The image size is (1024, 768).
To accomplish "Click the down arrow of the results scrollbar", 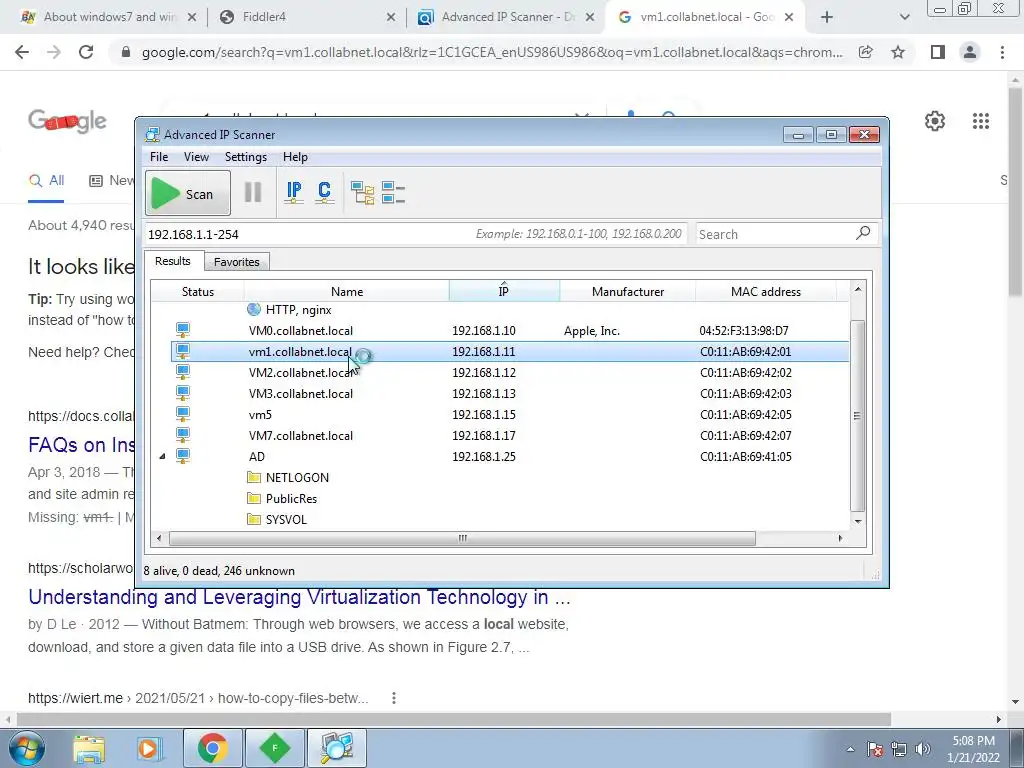I will point(857,521).
